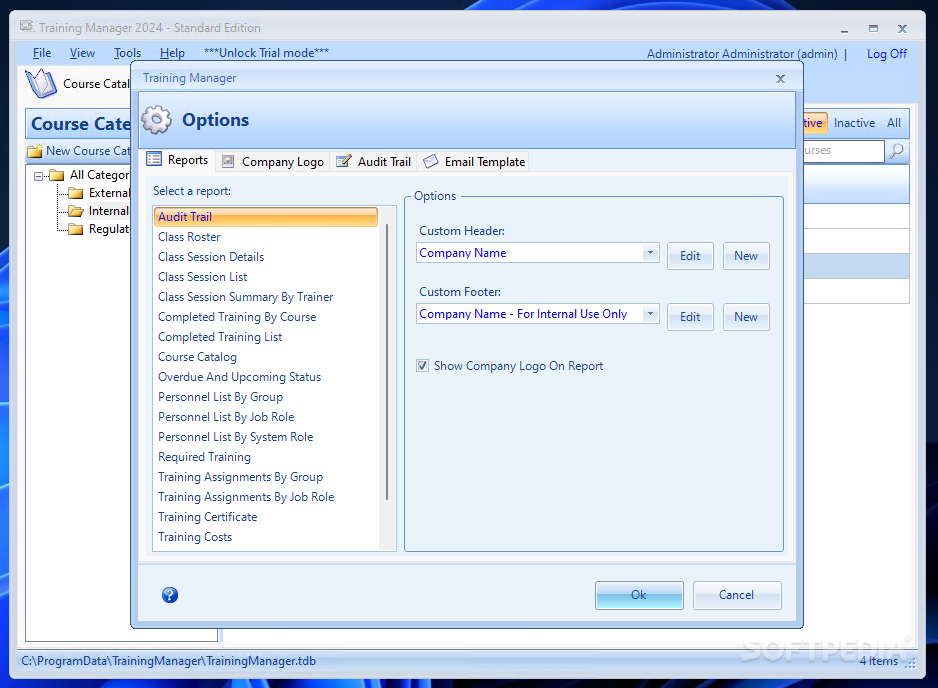Click the search magnifier icon in main window

pyautogui.click(x=896, y=151)
